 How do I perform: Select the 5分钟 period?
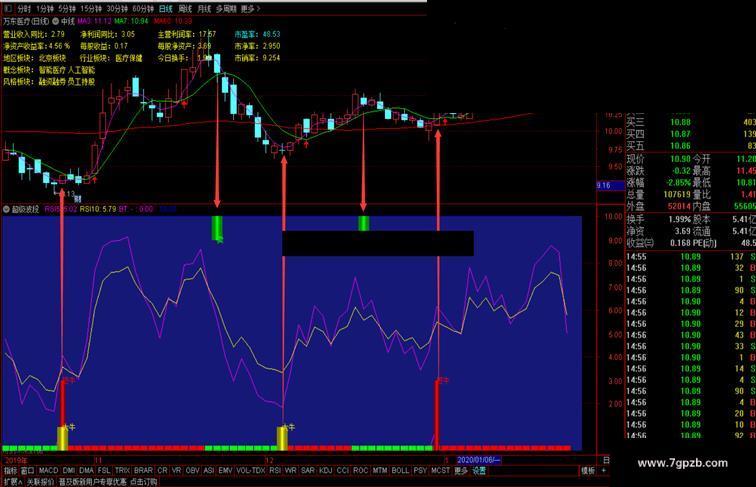coord(67,9)
